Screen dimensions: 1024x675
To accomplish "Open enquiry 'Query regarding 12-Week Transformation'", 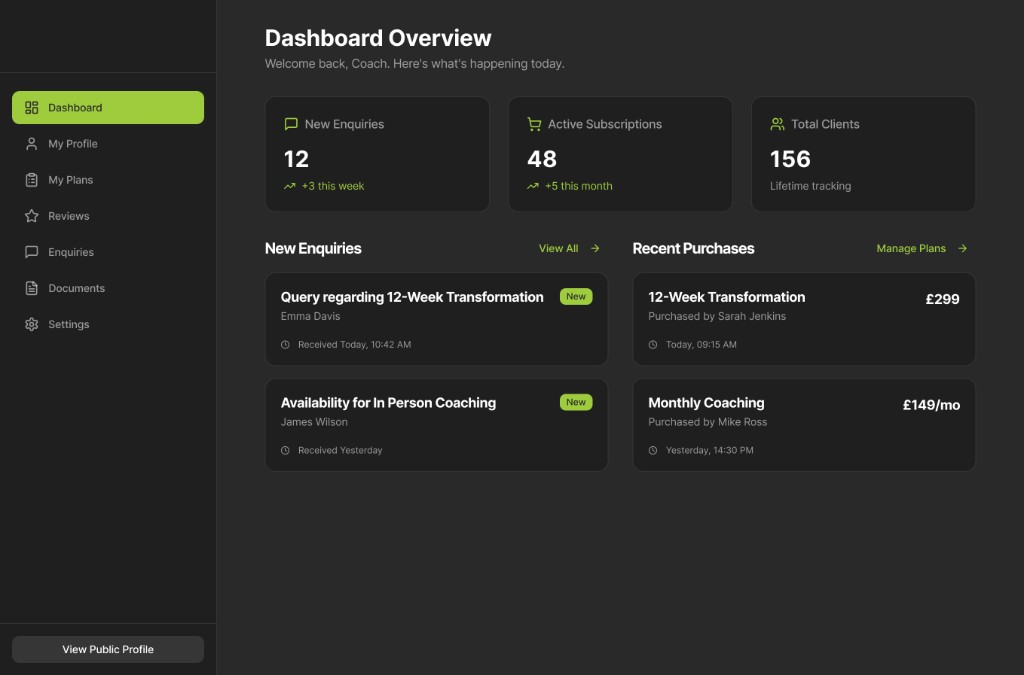I will pos(412,297).
